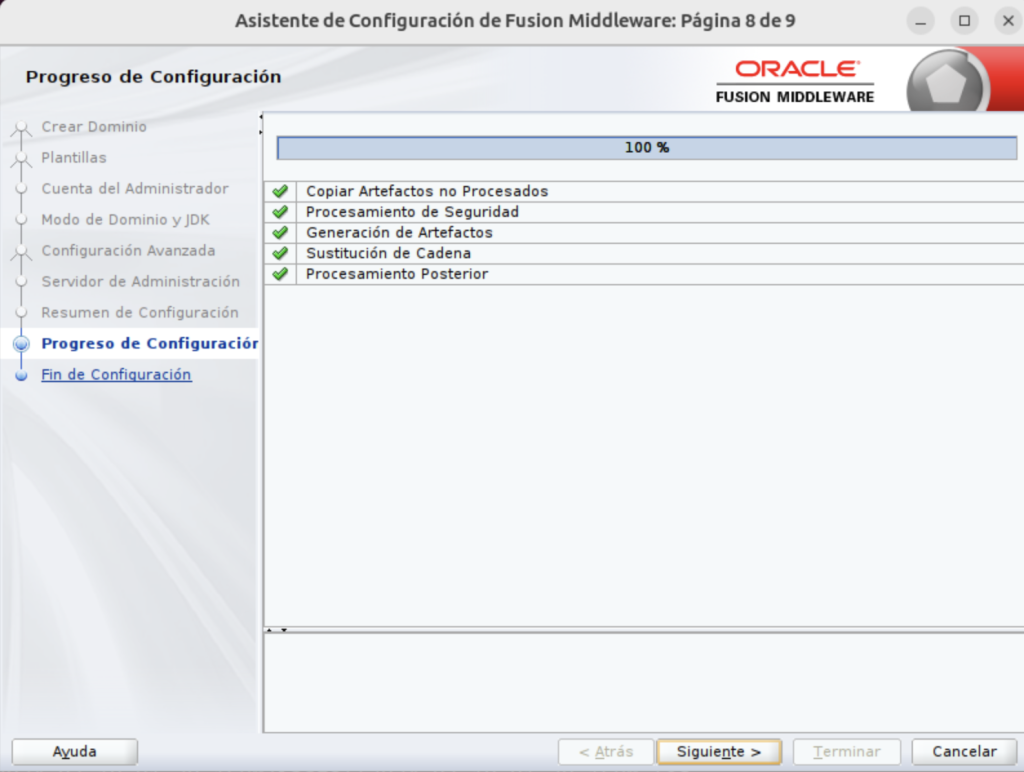Click the small split-pane arrows above message area
Image resolution: width=1024 pixels, height=772 pixels.
tap(276, 630)
